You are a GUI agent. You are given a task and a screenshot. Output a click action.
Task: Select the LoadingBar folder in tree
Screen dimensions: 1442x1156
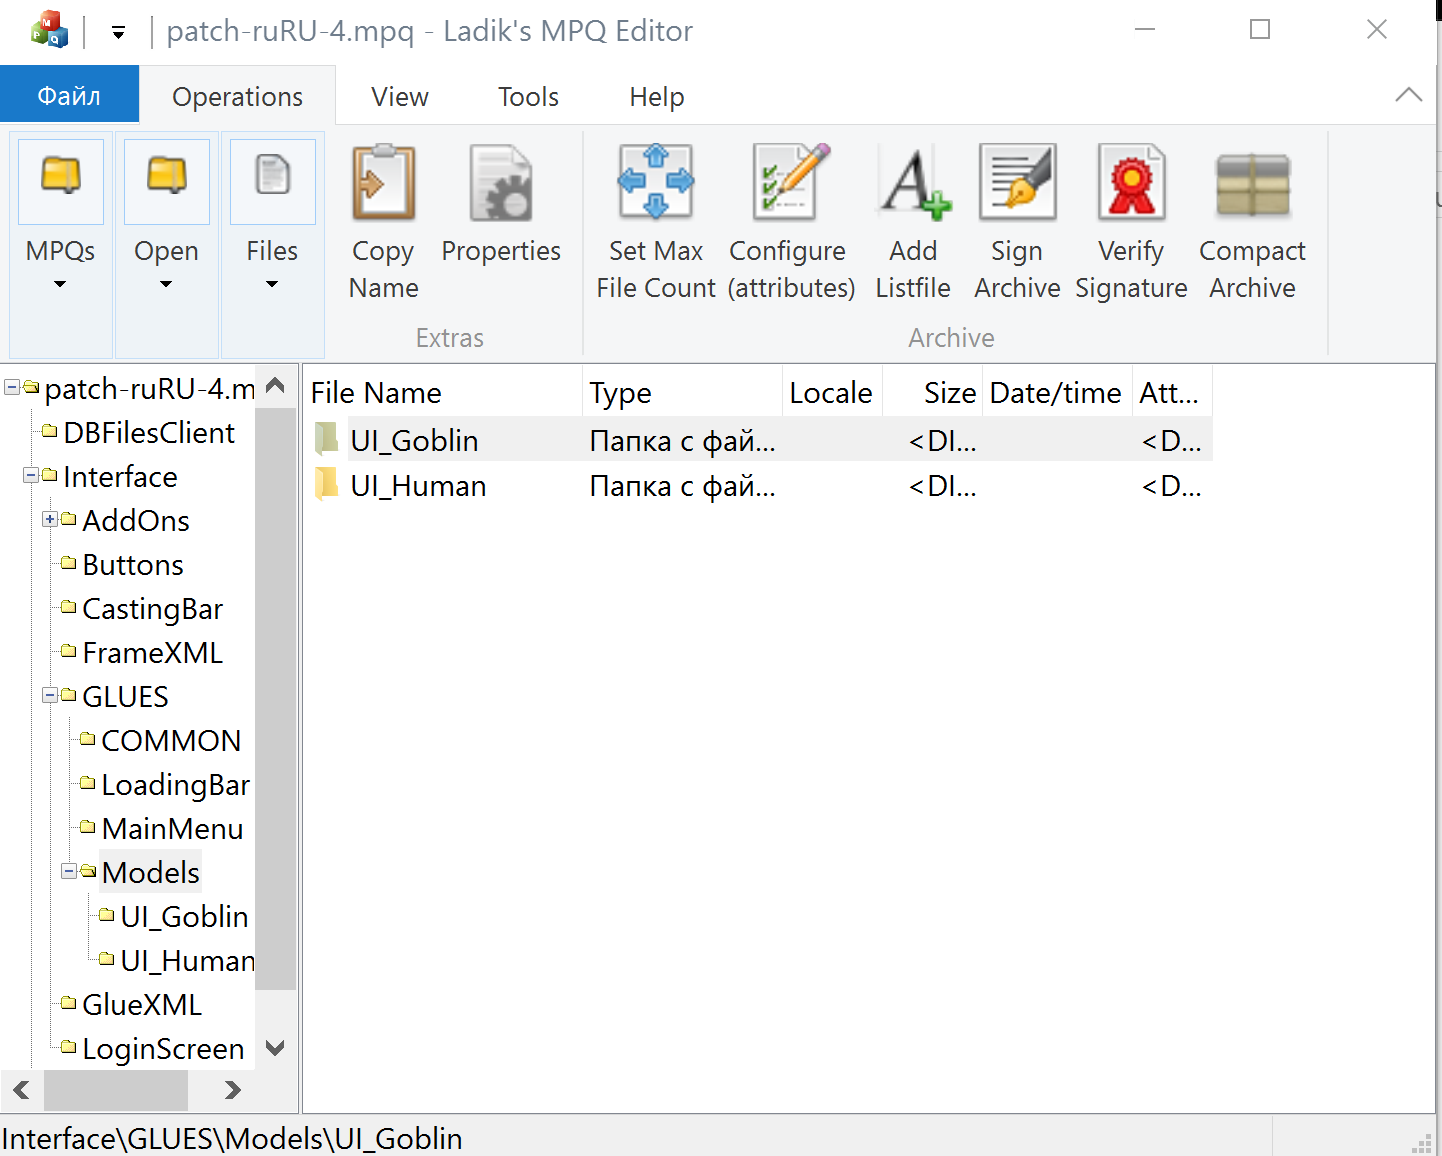point(176,785)
